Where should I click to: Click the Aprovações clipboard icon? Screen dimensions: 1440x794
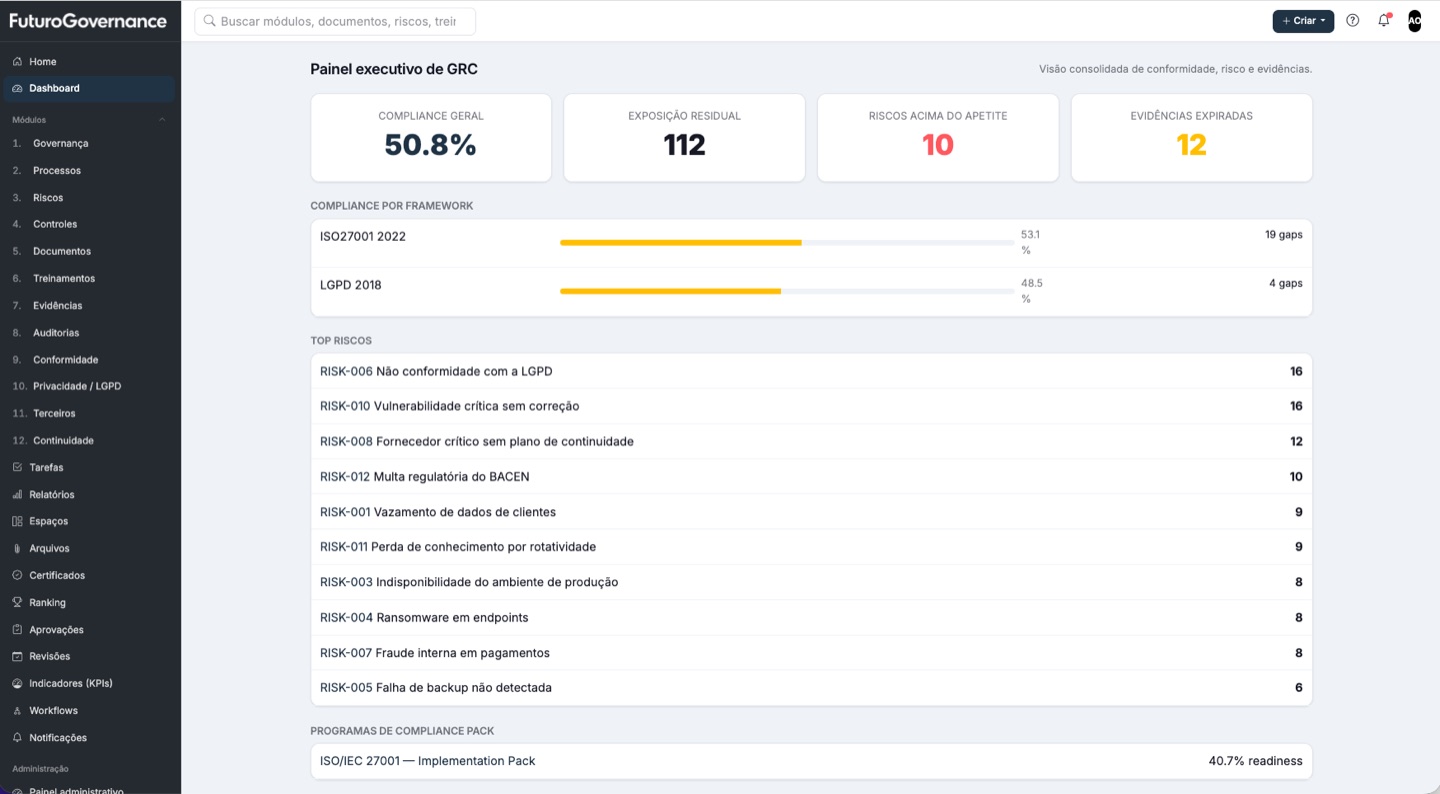(x=17, y=630)
